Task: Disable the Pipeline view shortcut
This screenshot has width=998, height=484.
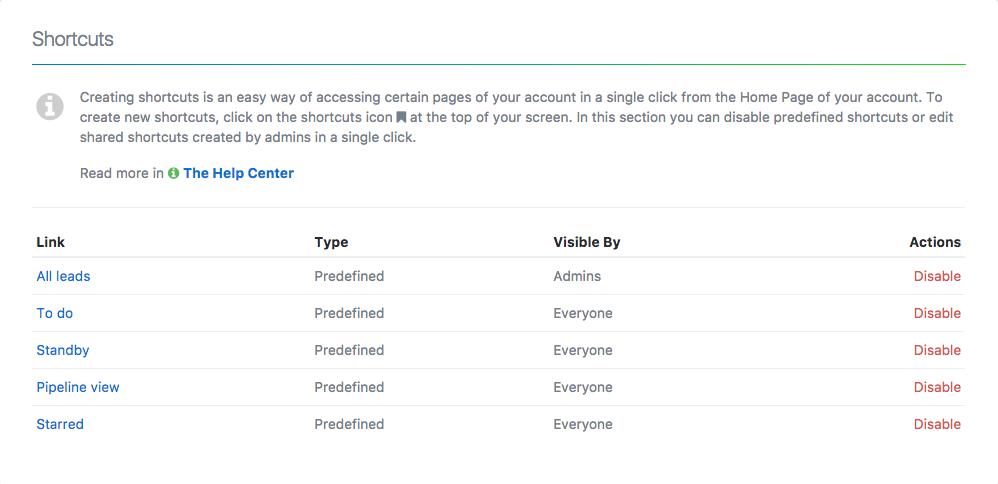Action: coord(937,387)
